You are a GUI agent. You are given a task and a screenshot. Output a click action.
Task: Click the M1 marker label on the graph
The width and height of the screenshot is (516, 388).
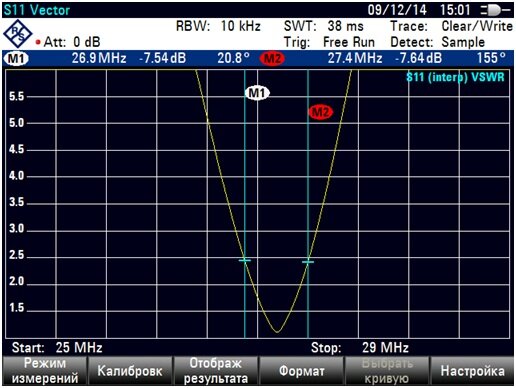click(257, 93)
